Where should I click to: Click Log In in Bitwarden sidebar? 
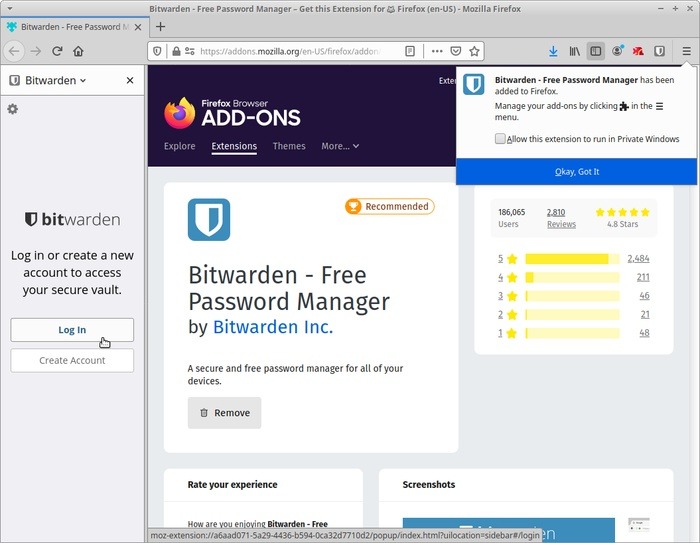[x=72, y=330]
